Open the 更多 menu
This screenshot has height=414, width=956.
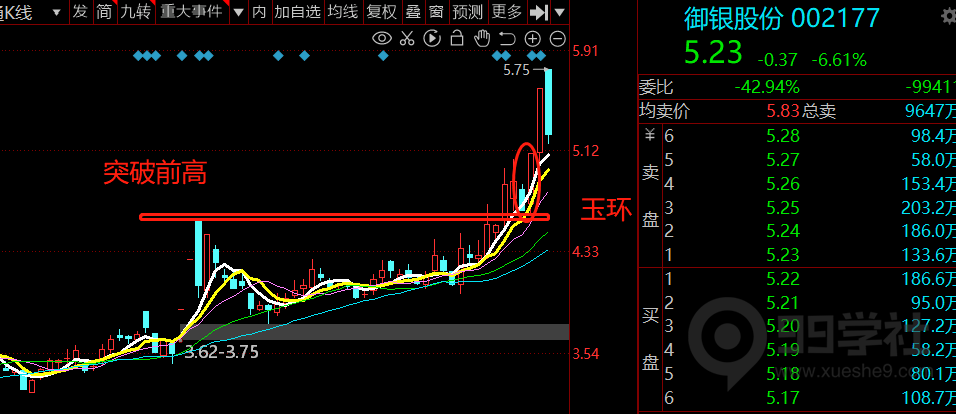tap(506, 12)
